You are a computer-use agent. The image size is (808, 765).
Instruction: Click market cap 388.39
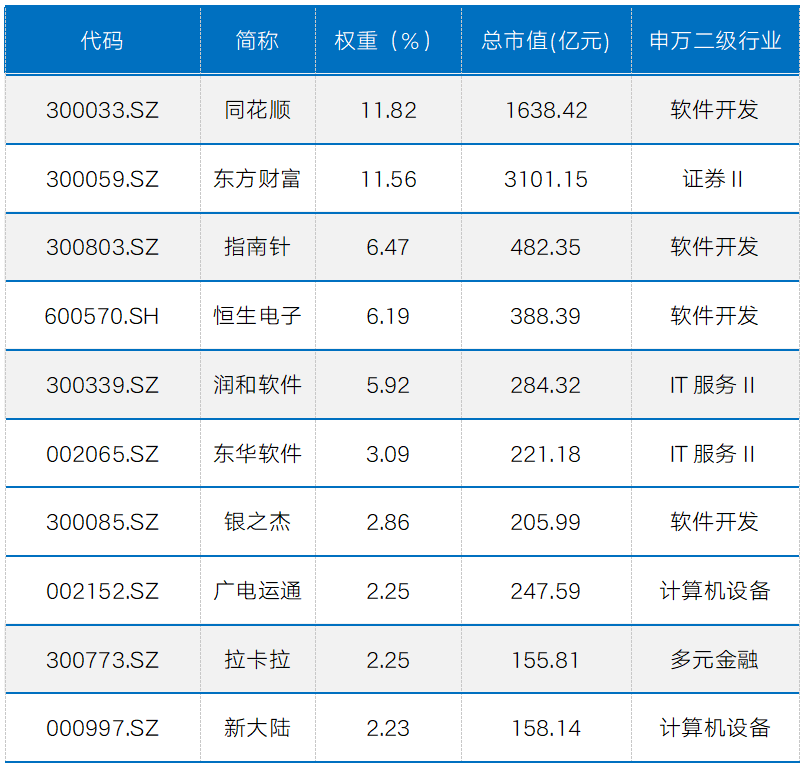pos(546,316)
